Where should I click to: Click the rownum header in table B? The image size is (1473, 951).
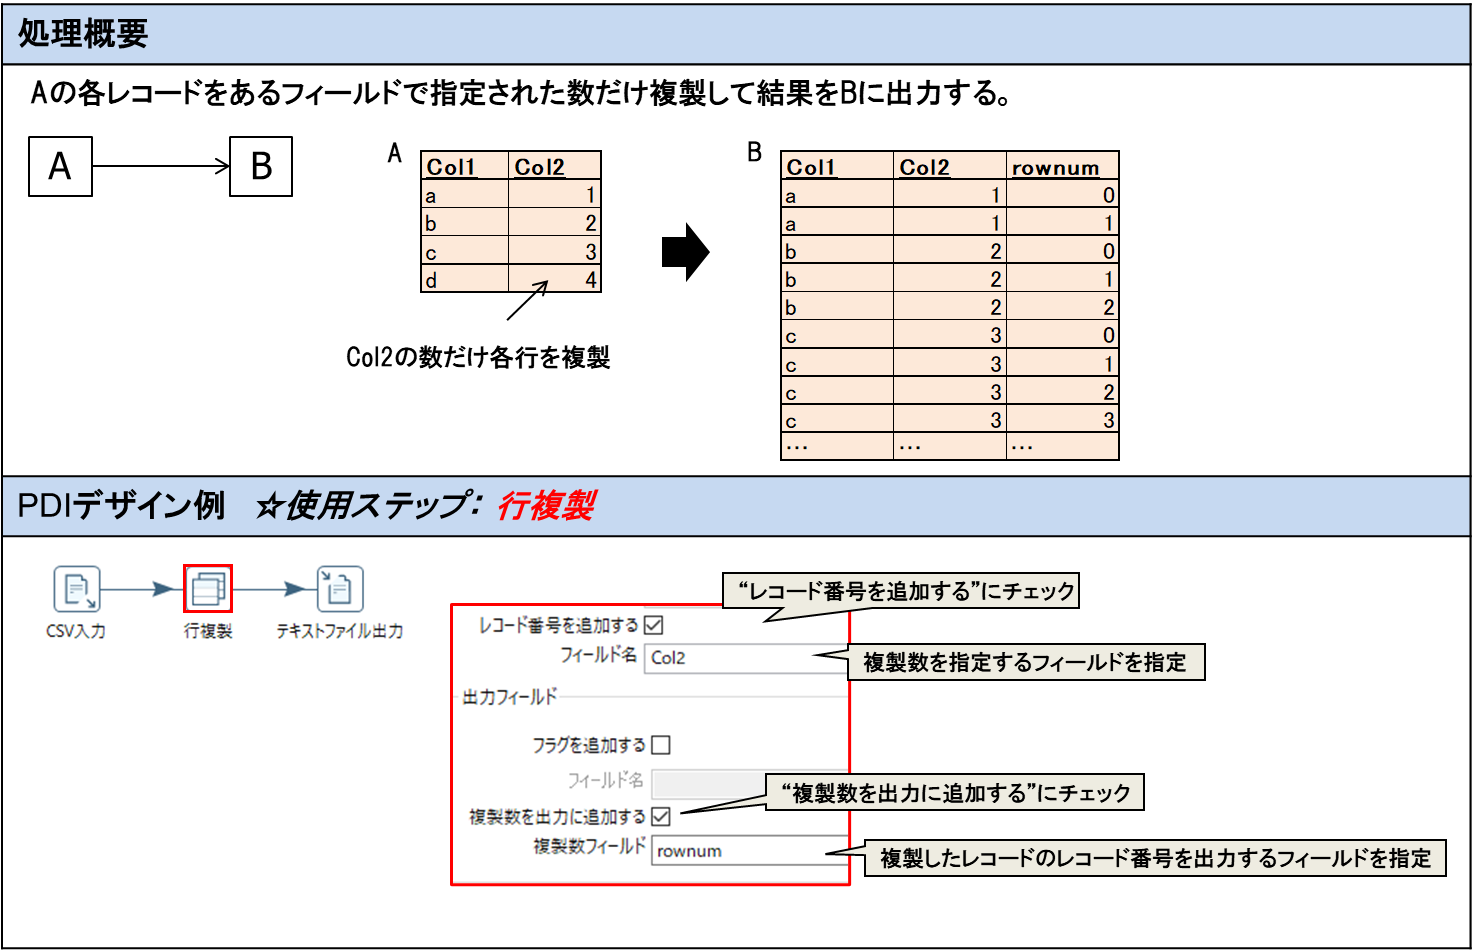pos(1062,166)
